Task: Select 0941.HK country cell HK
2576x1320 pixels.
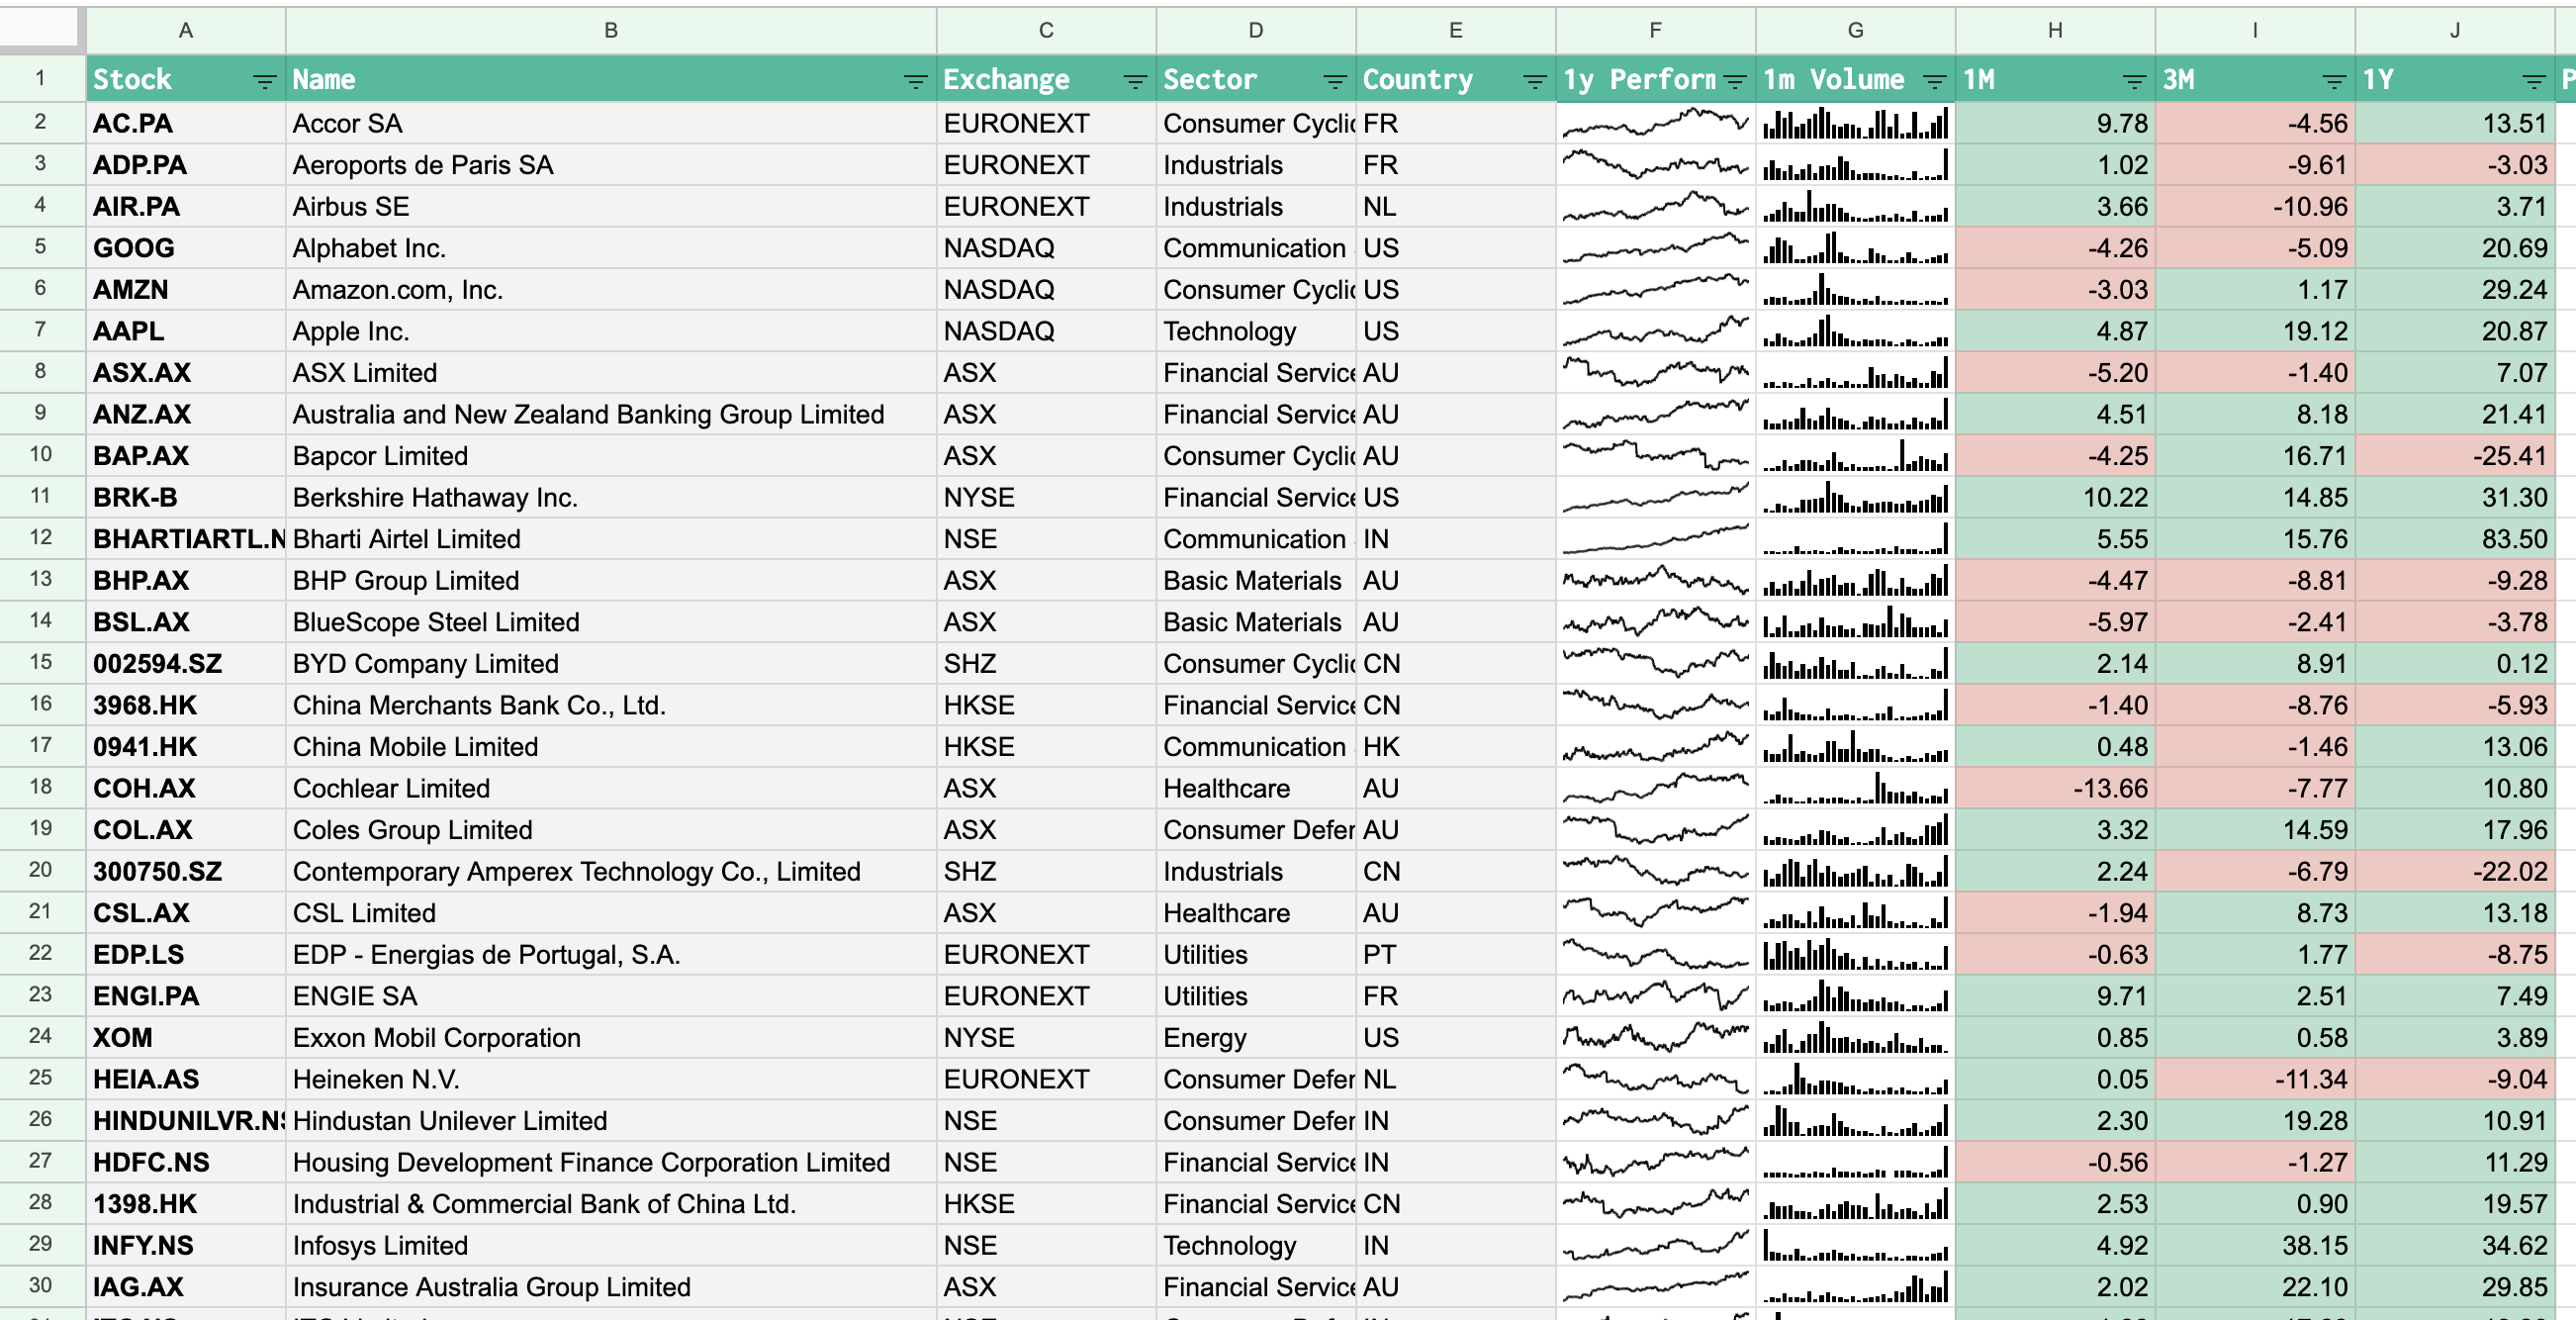Action: 1455,746
